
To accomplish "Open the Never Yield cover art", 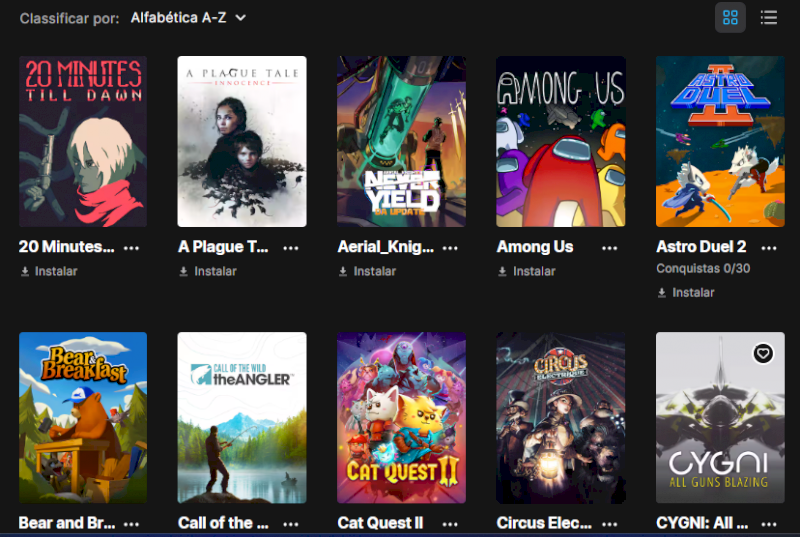I will tap(401, 141).
